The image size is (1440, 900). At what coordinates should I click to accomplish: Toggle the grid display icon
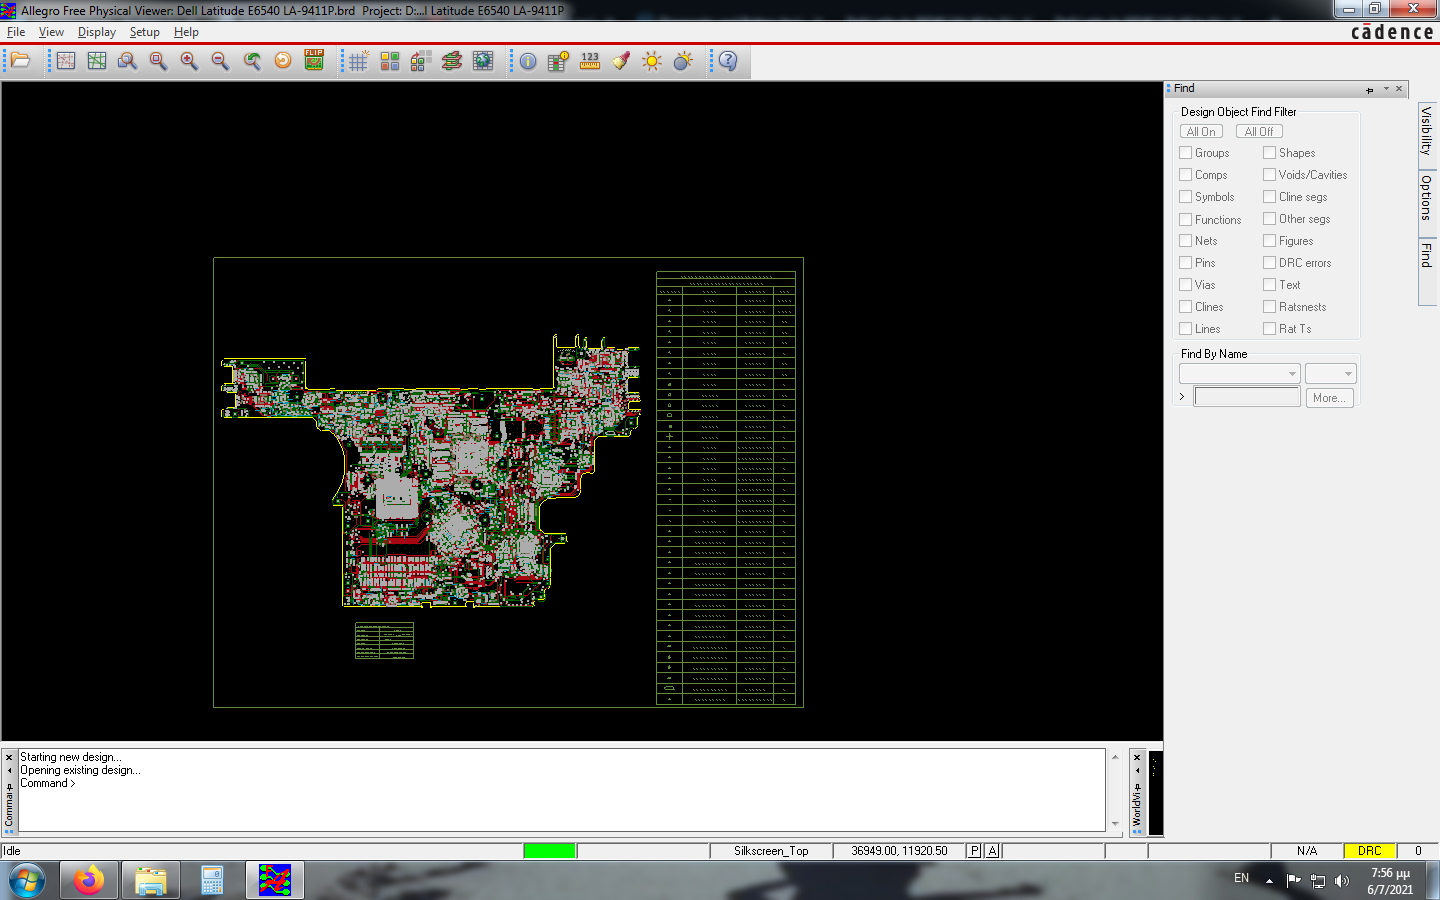coord(358,61)
